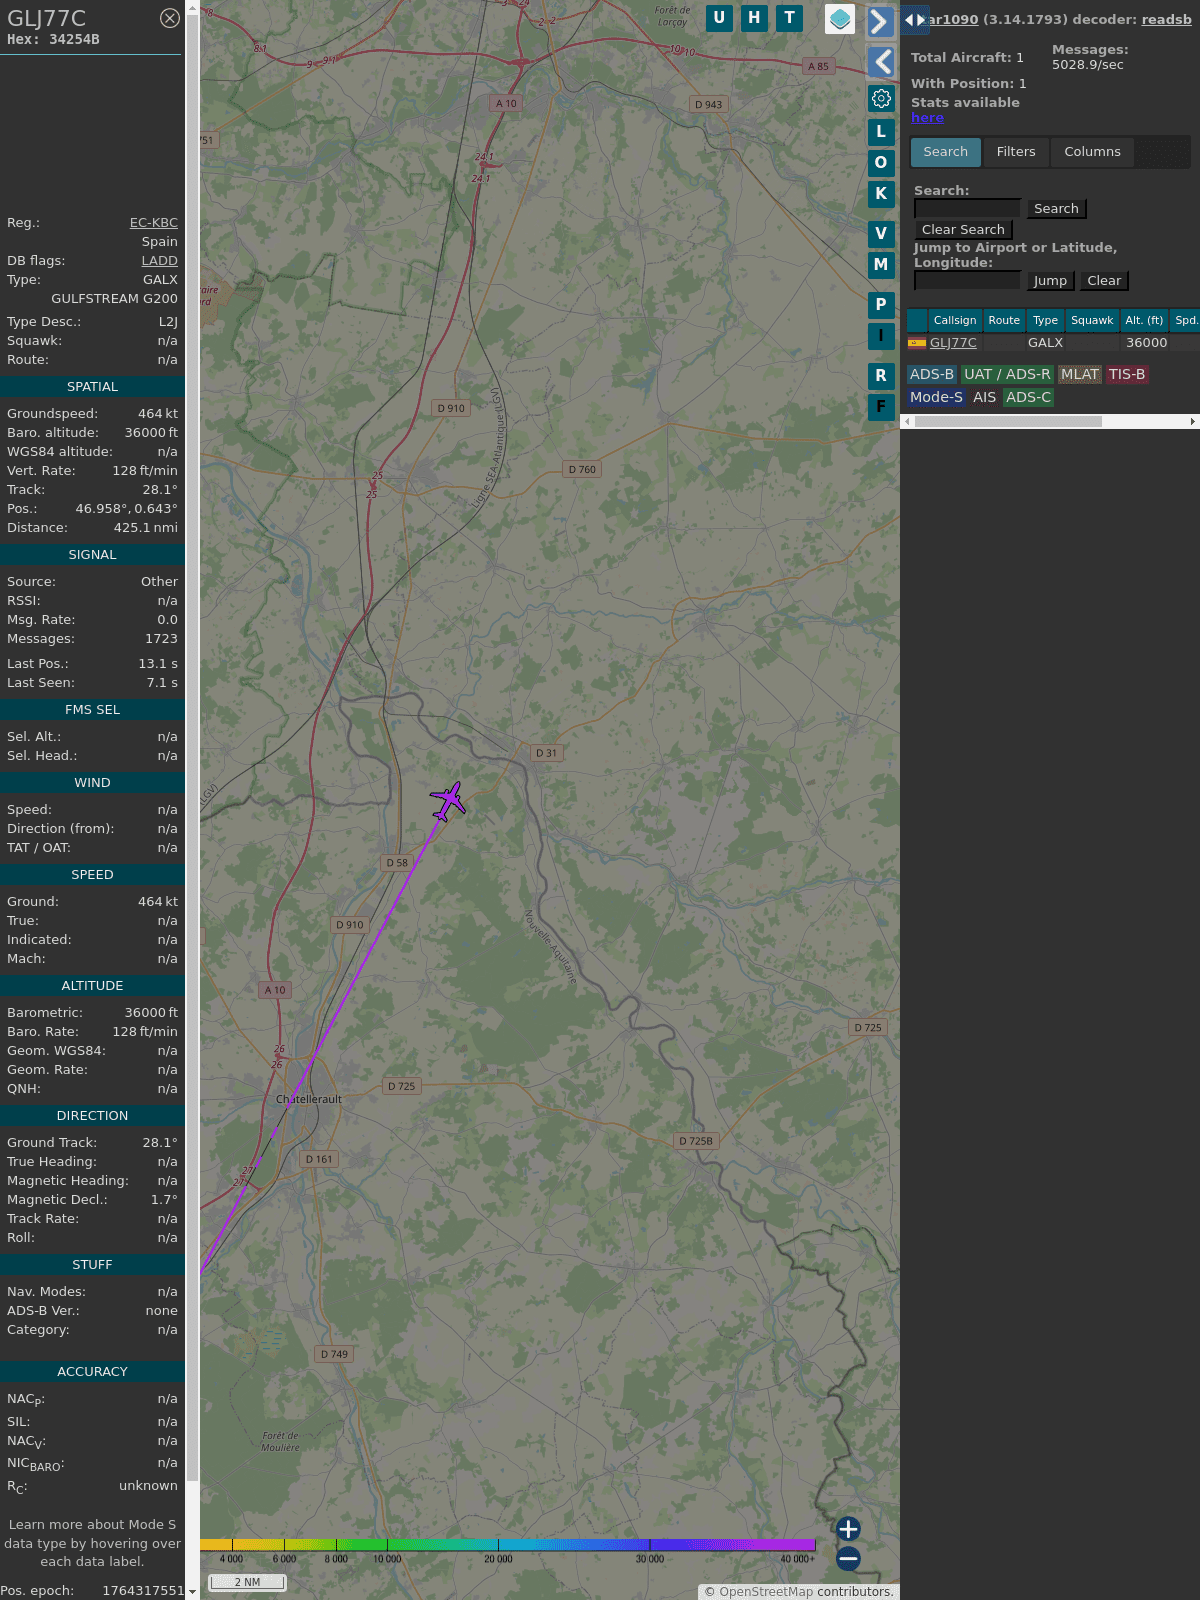Toggle the V map button
The image size is (1200, 1600).
881,234
